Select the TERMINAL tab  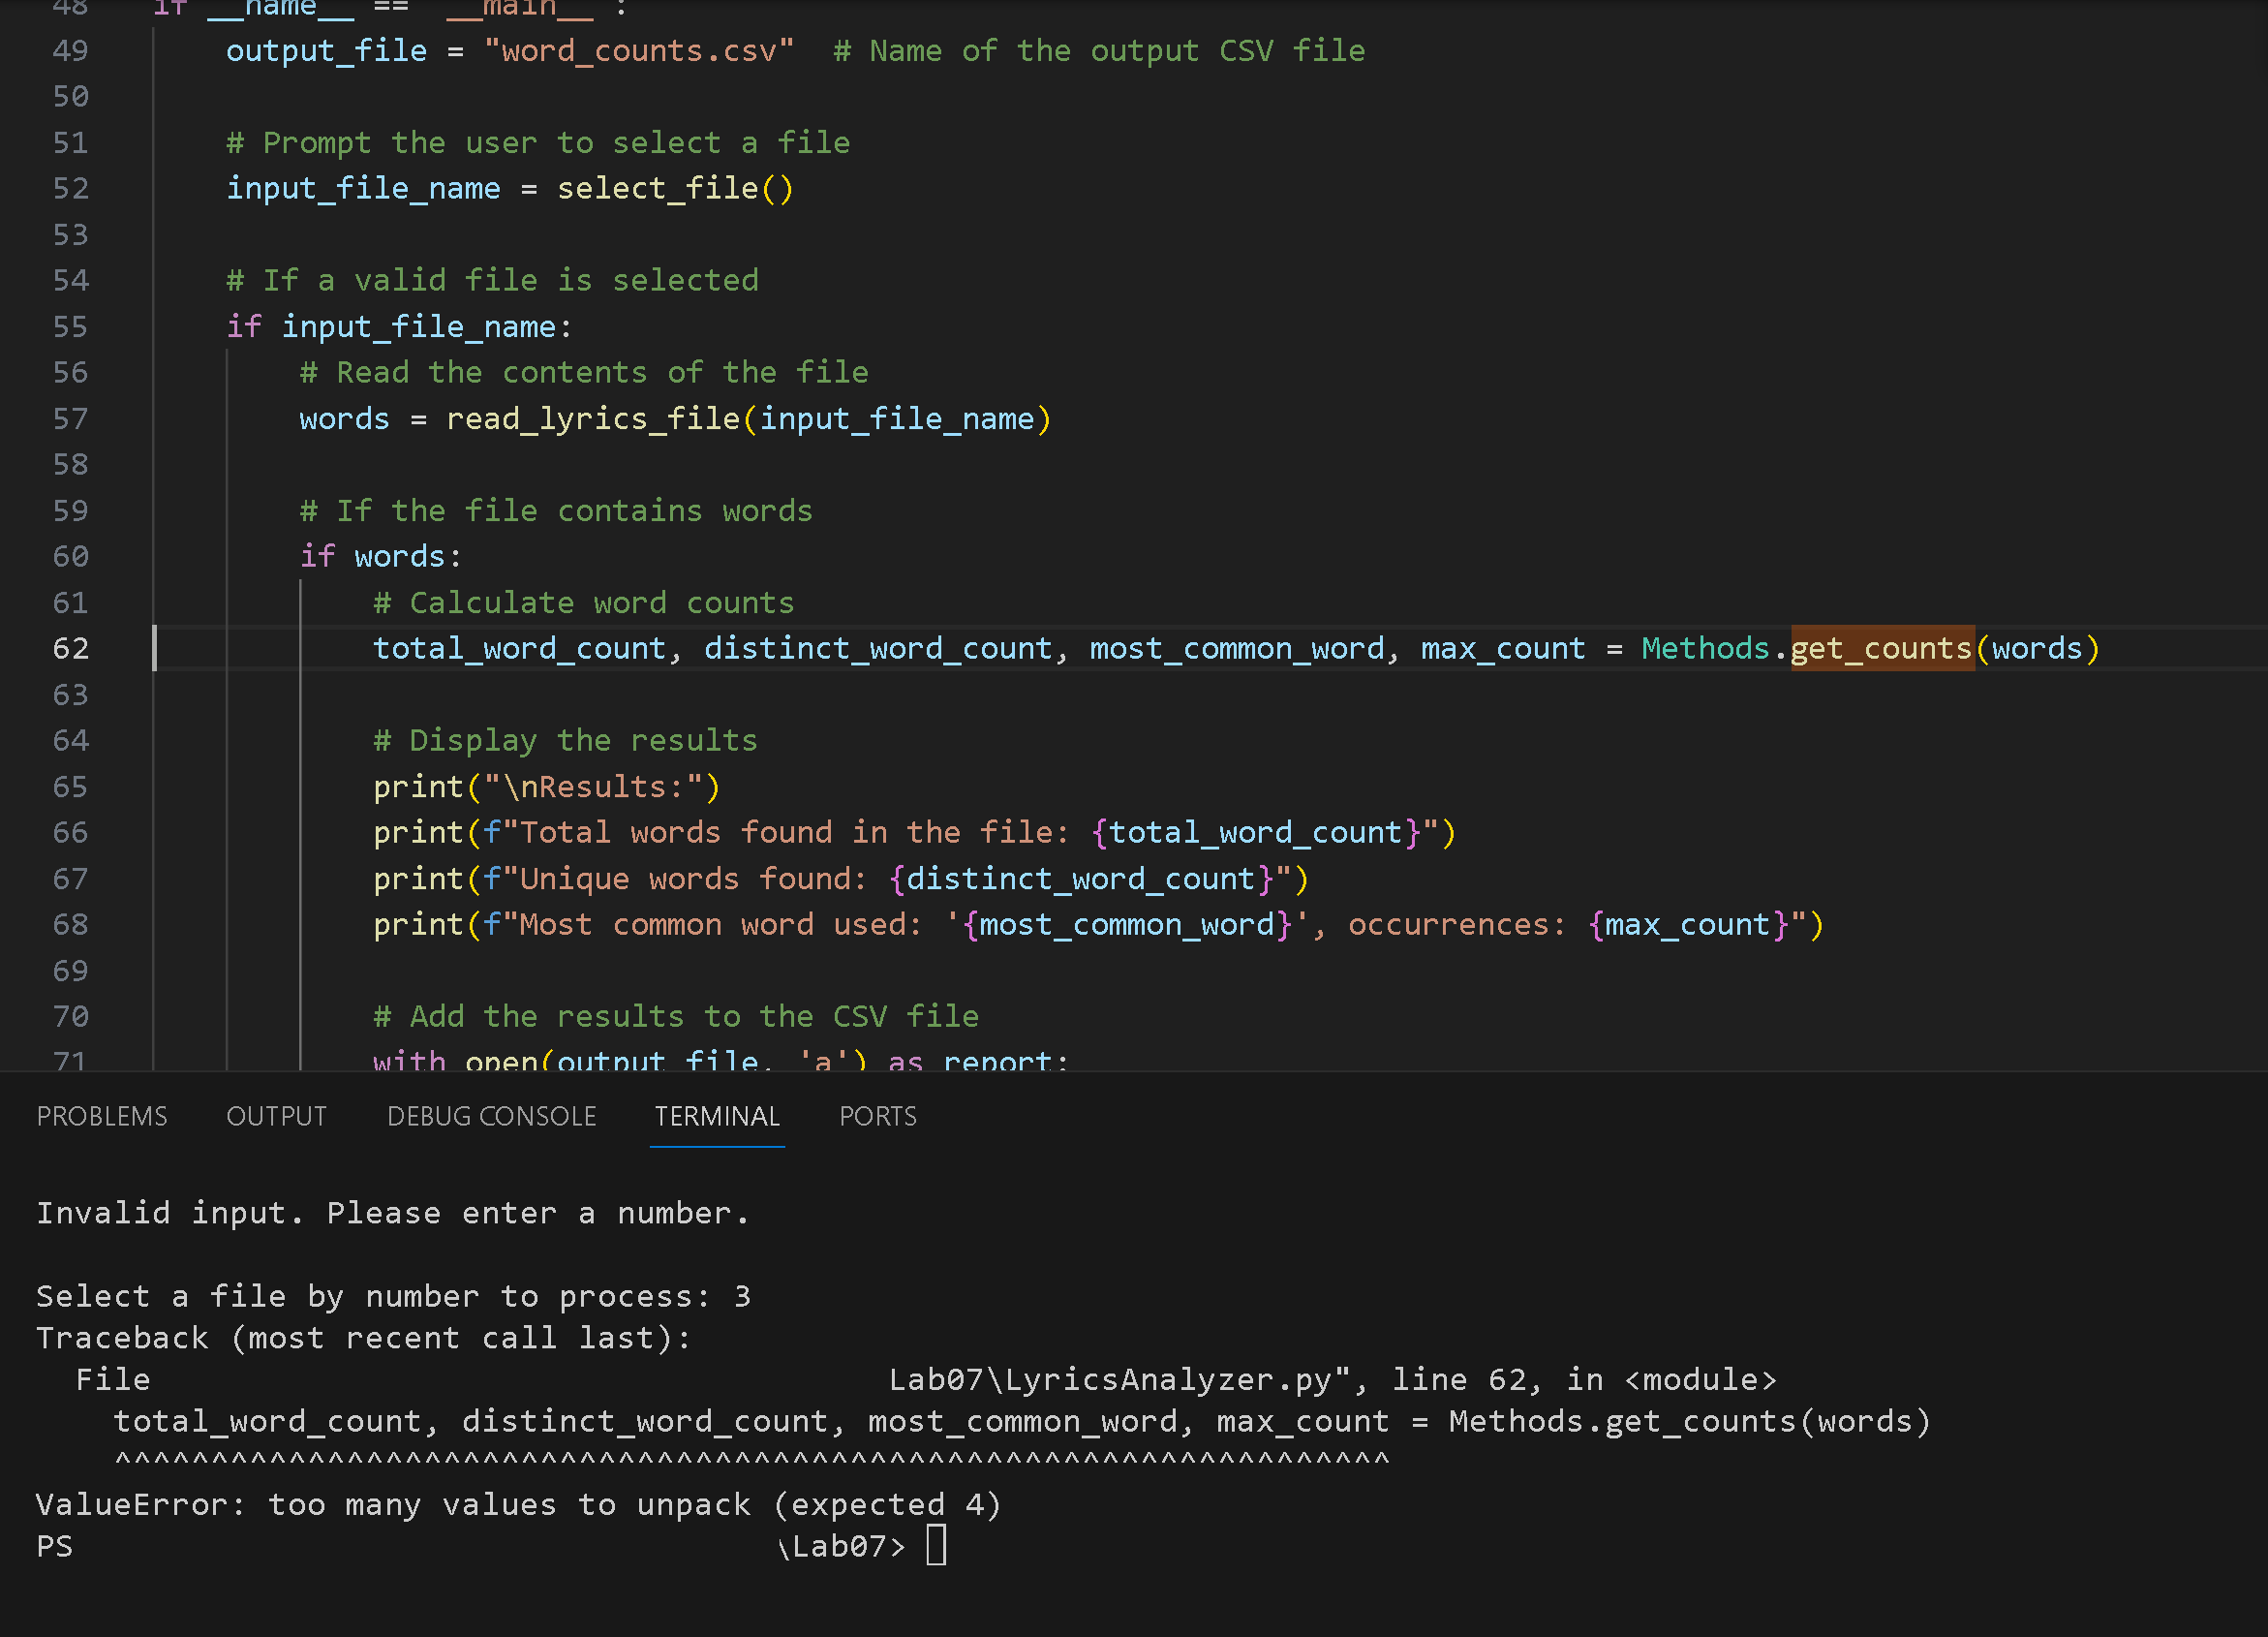tap(716, 1116)
